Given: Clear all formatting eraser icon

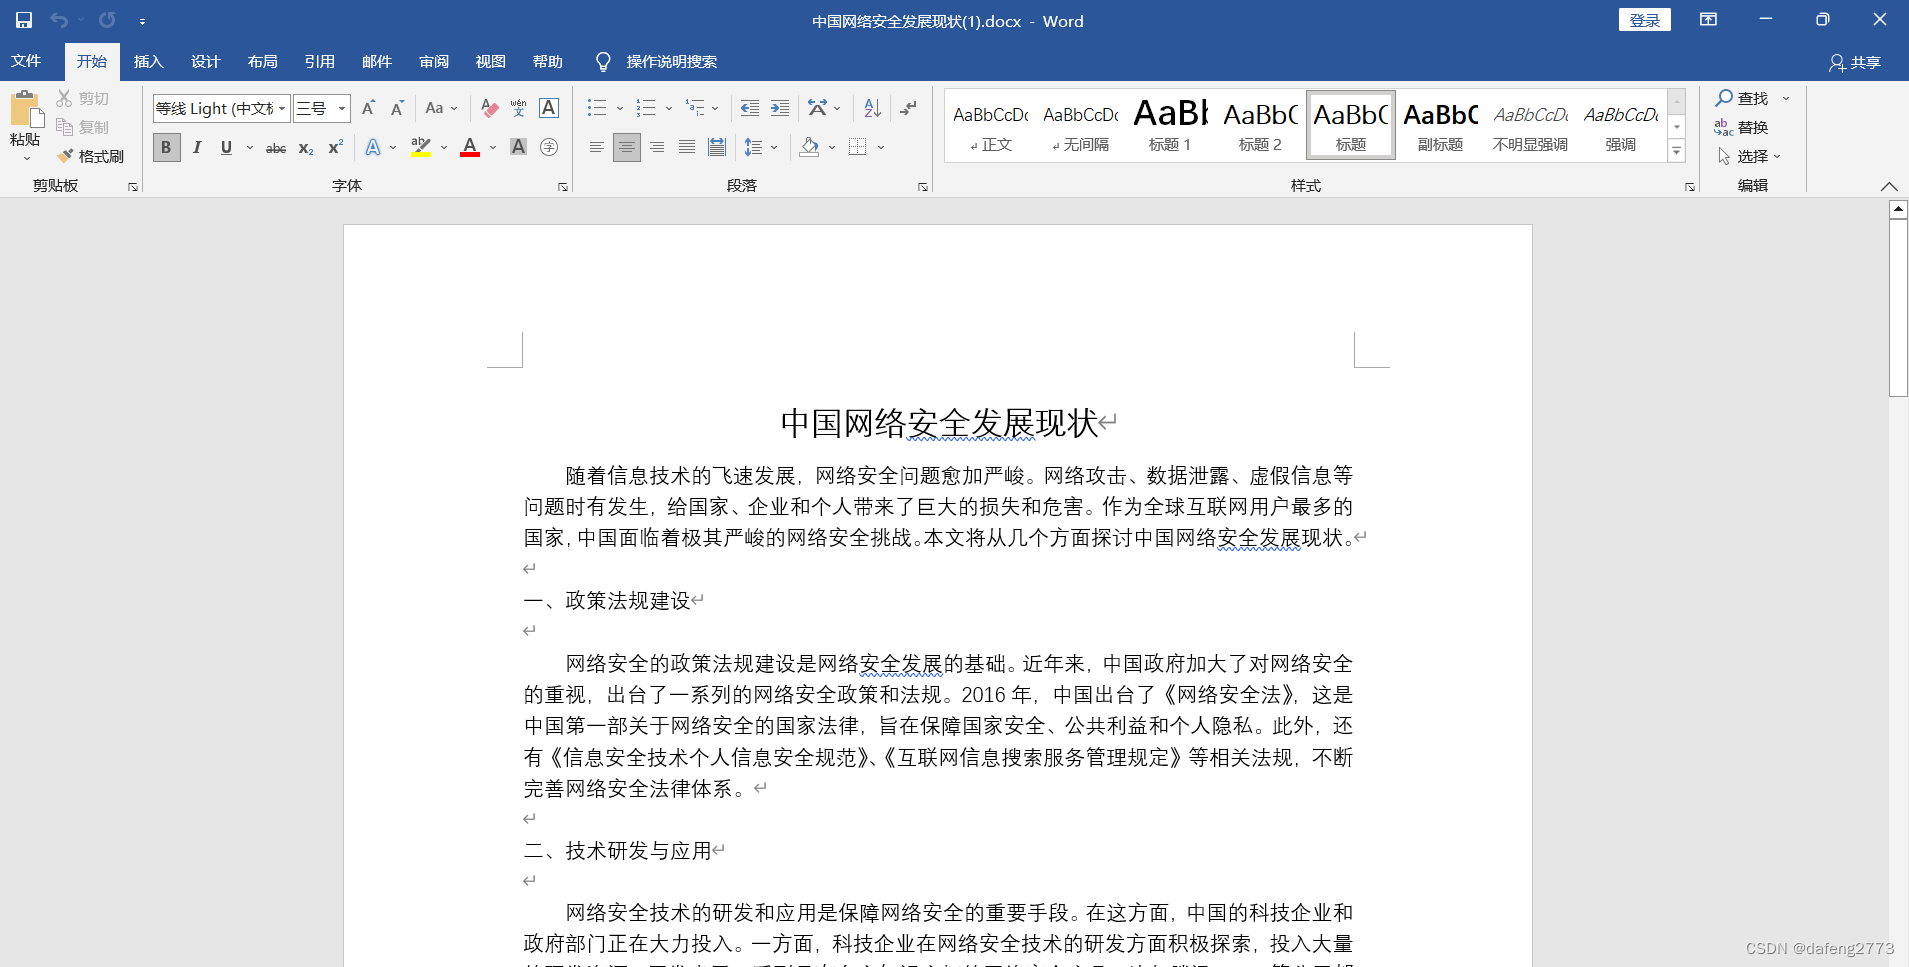Looking at the screenshot, I should (x=489, y=108).
